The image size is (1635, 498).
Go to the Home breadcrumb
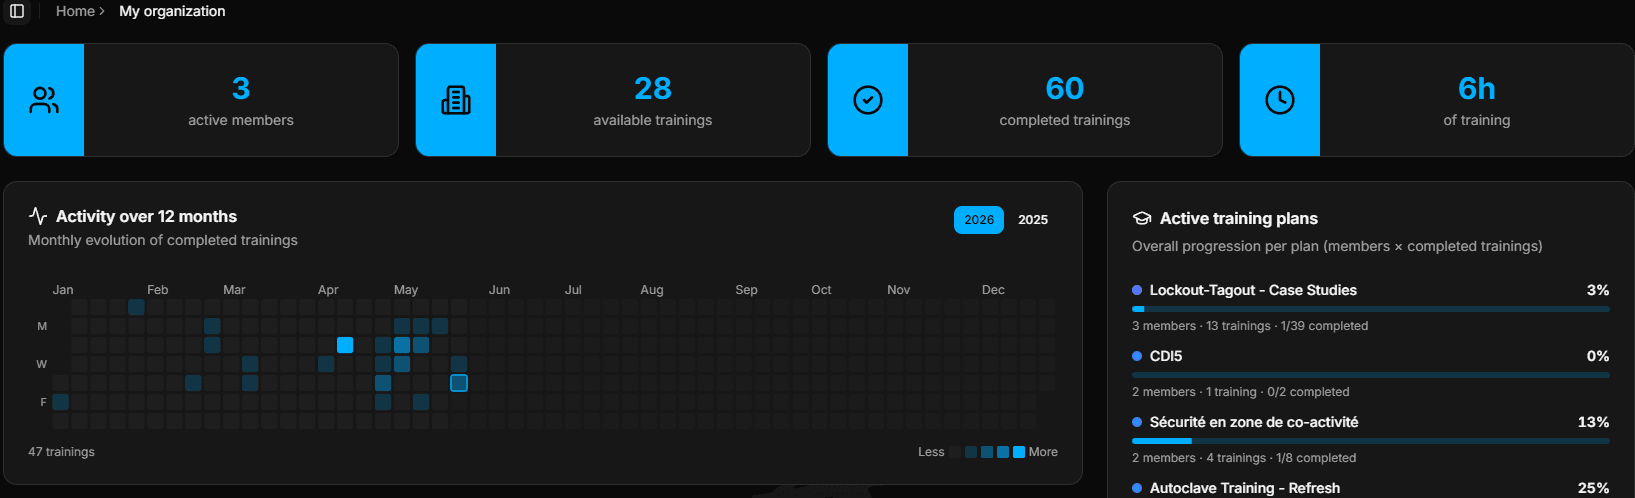pyautogui.click(x=75, y=11)
